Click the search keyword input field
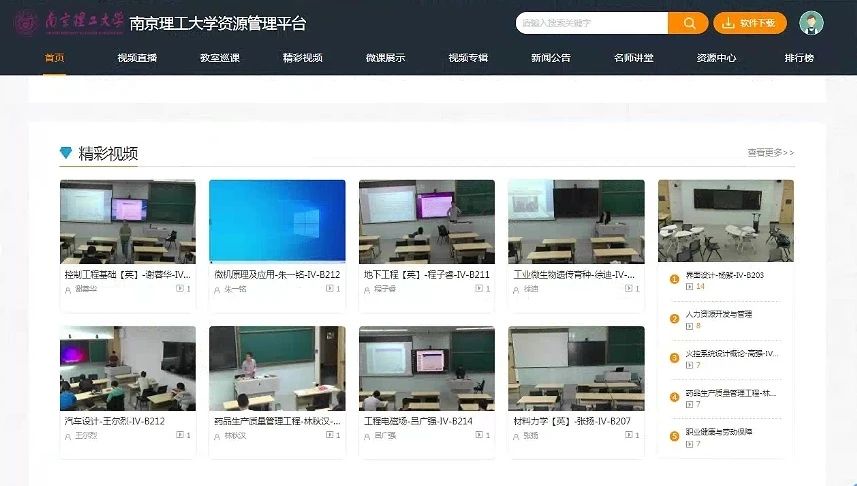This screenshot has width=857, height=486. [x=591, y=23]
